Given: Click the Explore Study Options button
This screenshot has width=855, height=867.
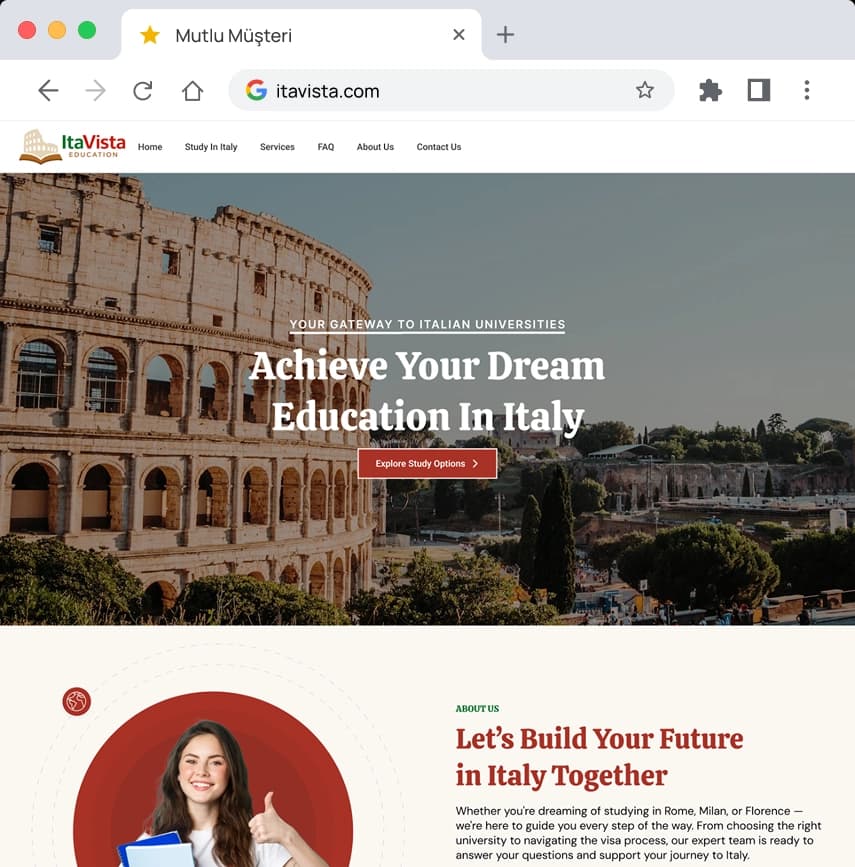Looking at the screenshot, I should point(427,463).
